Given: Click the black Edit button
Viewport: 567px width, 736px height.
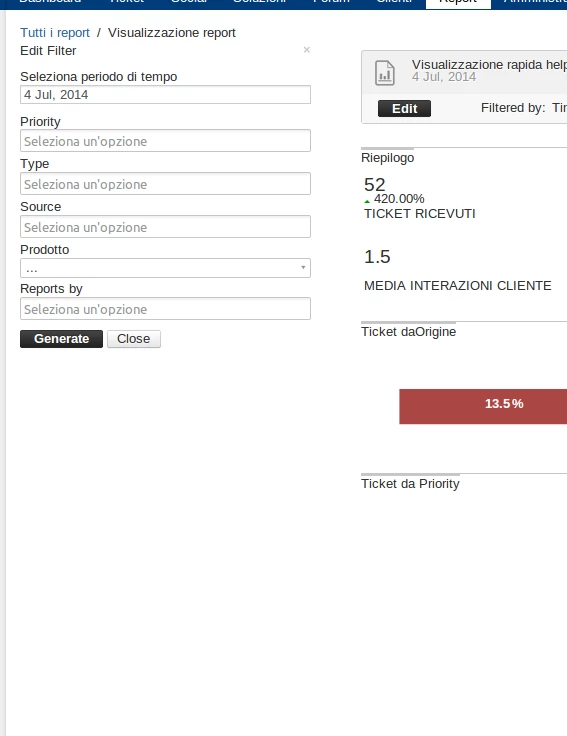Looking at the screenshot, I should click(x=405, y=108).
